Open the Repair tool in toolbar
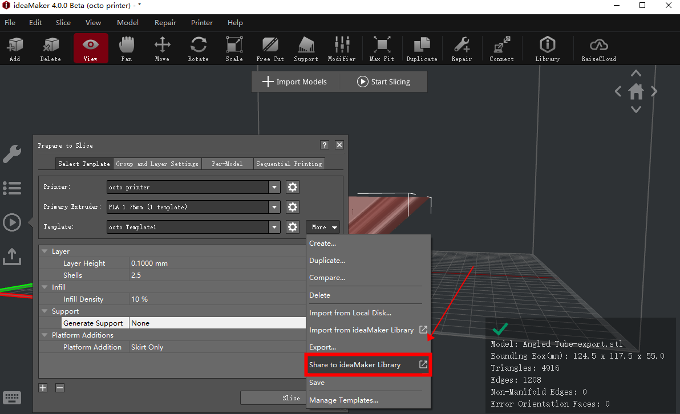This screenshot has width=680, height=414. click(x=461, y=49)
